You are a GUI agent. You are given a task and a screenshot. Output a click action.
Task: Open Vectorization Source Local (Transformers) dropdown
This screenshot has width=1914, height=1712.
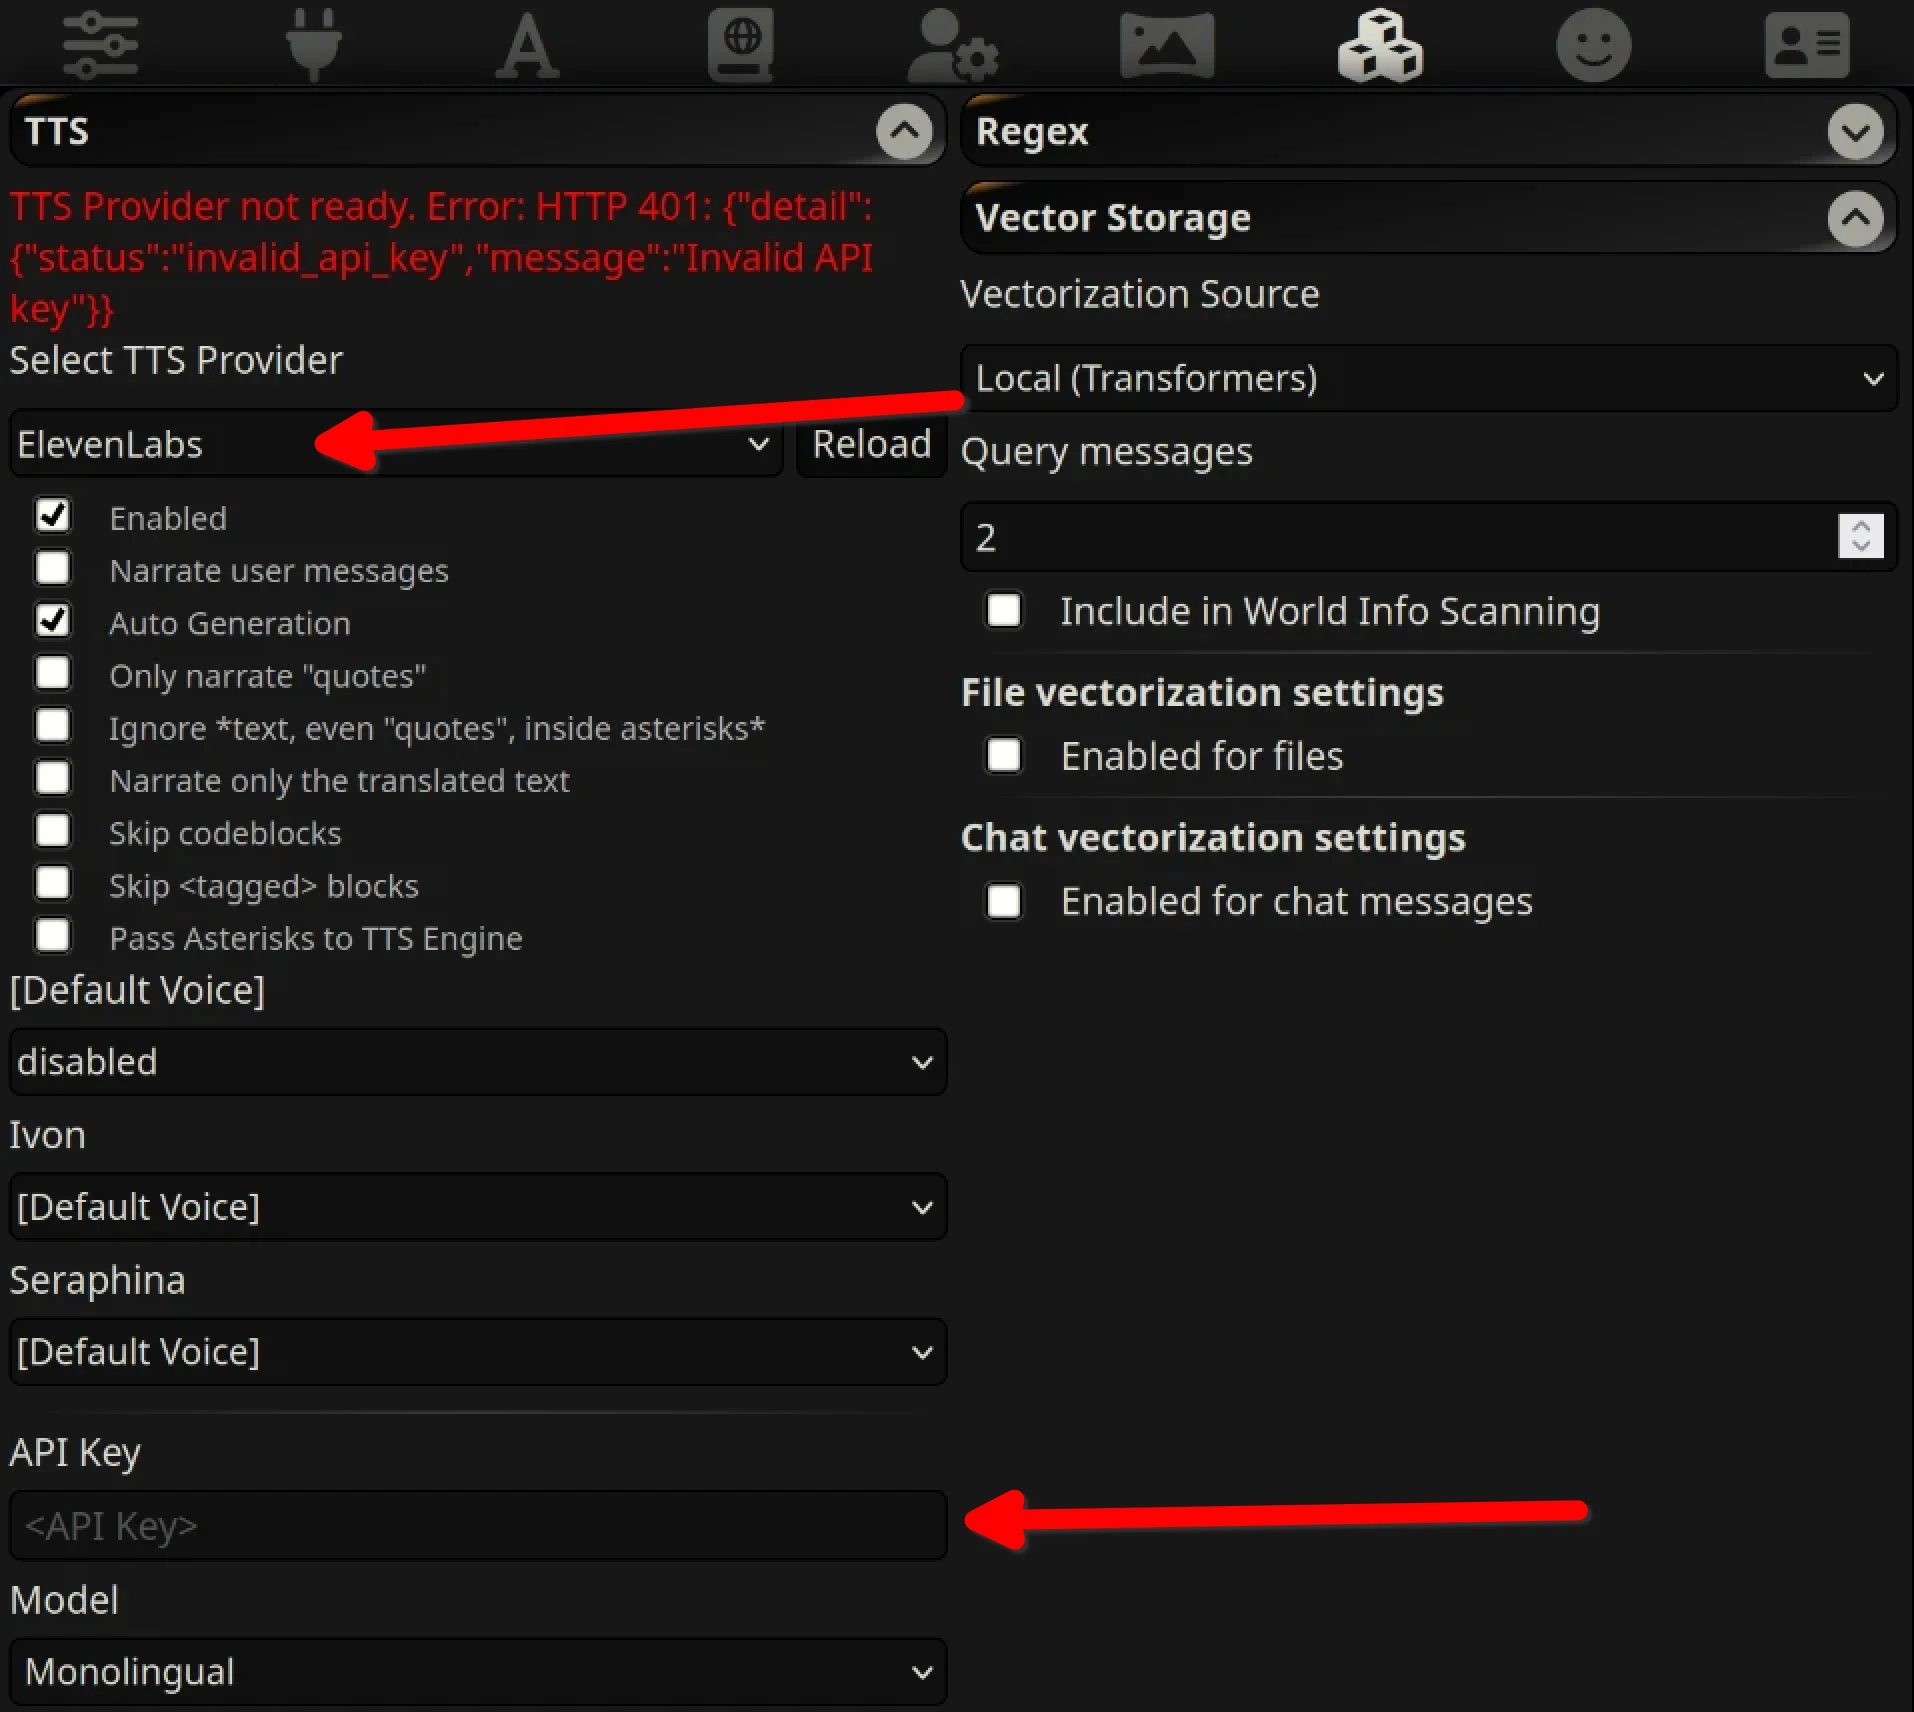coord(1428,378)
